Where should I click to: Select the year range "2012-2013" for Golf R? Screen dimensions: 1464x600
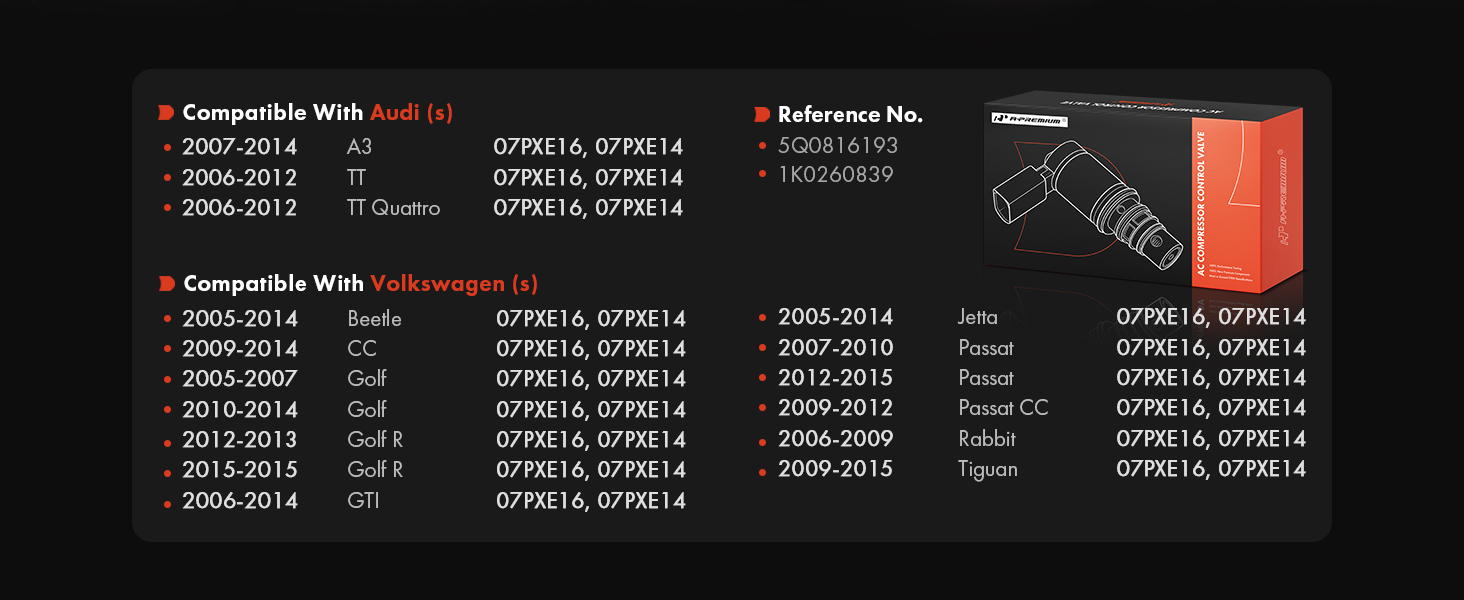[x=240, y=440]
